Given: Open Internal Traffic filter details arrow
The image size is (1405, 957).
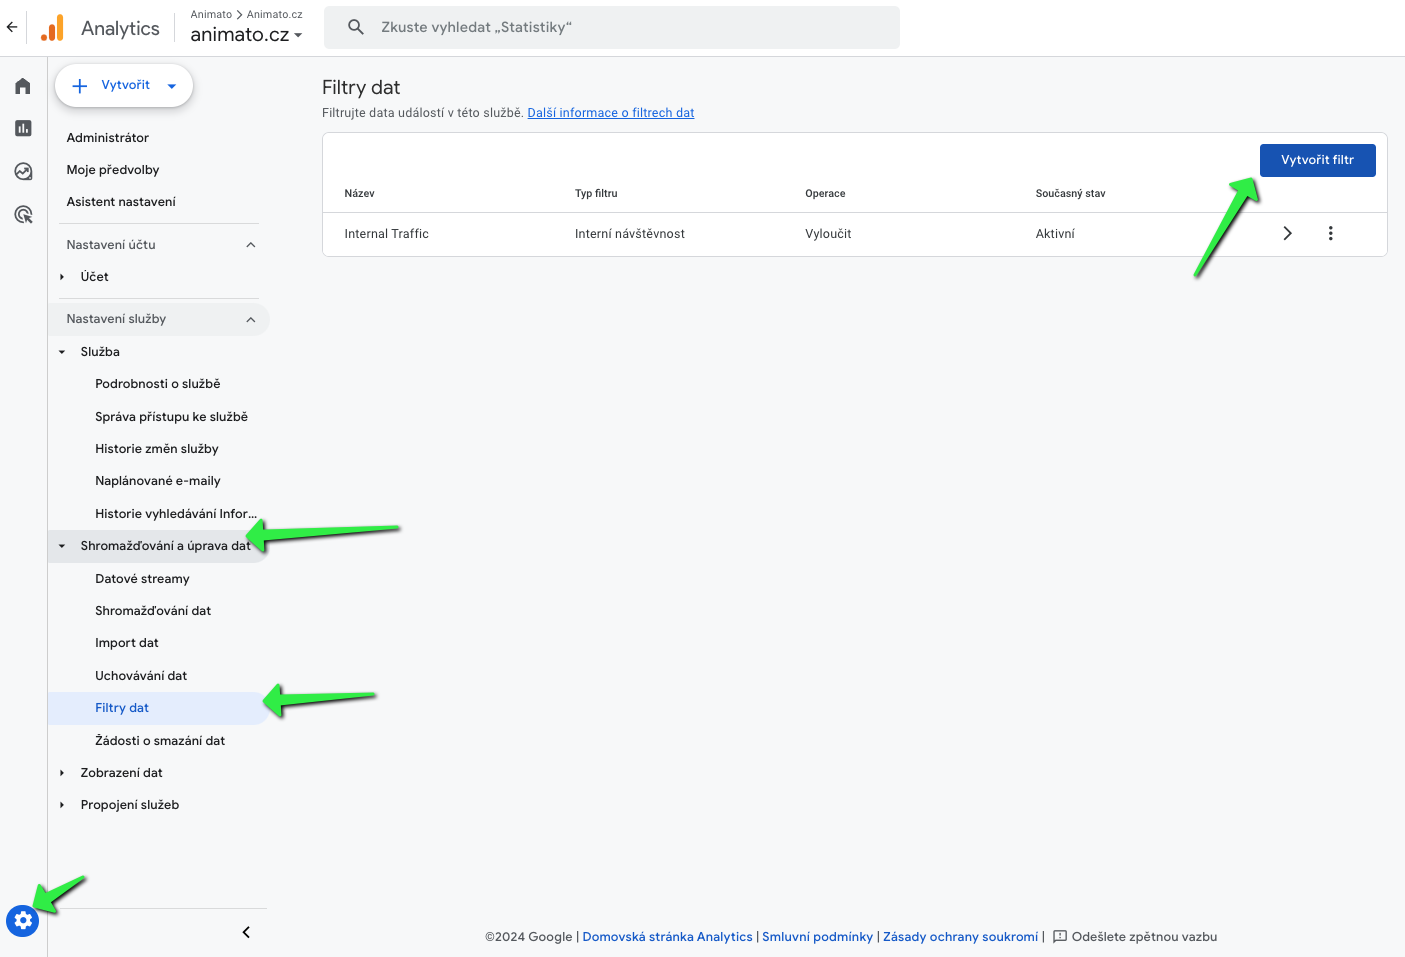Looking at the screenshot, I should [x=1287, y=233].
